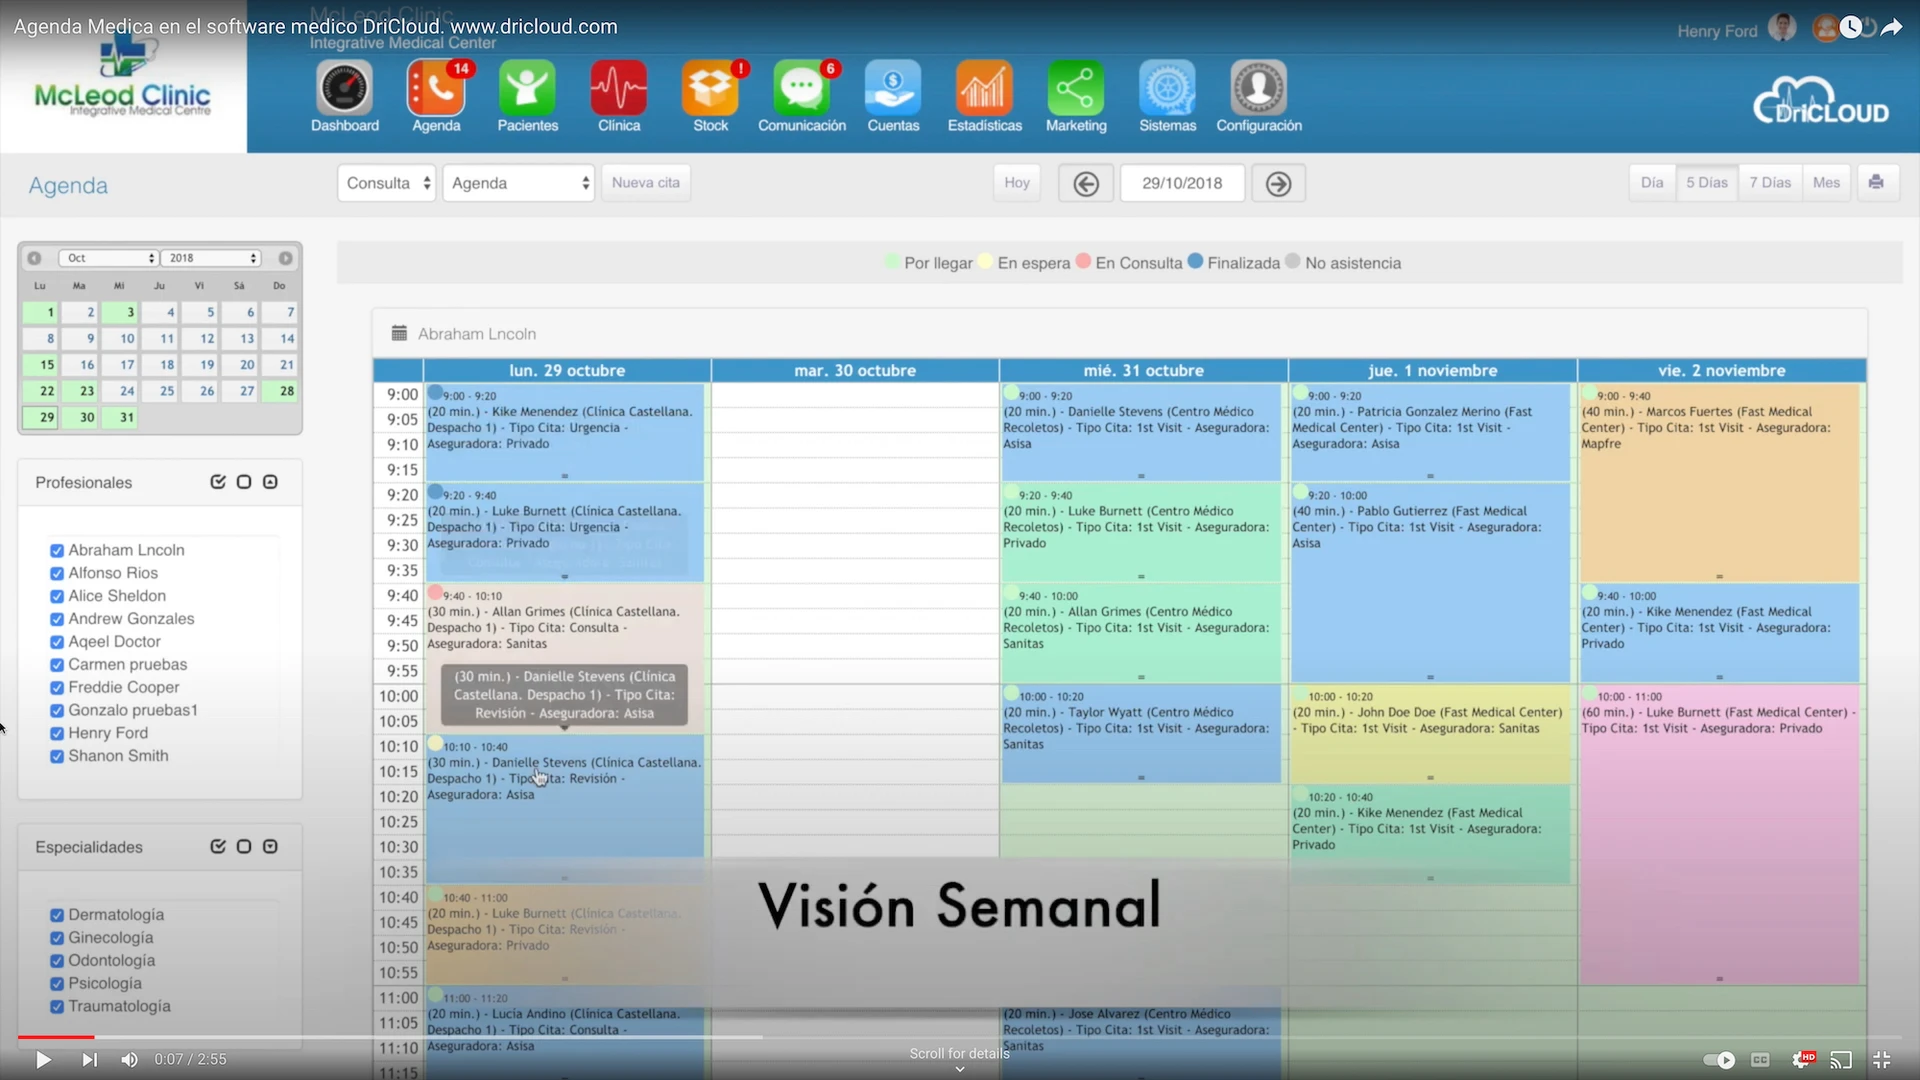The width and height of the screenshot is (1920, 1080).
Task: Click day 31 in the mini calendar
Action: [120, 417]
